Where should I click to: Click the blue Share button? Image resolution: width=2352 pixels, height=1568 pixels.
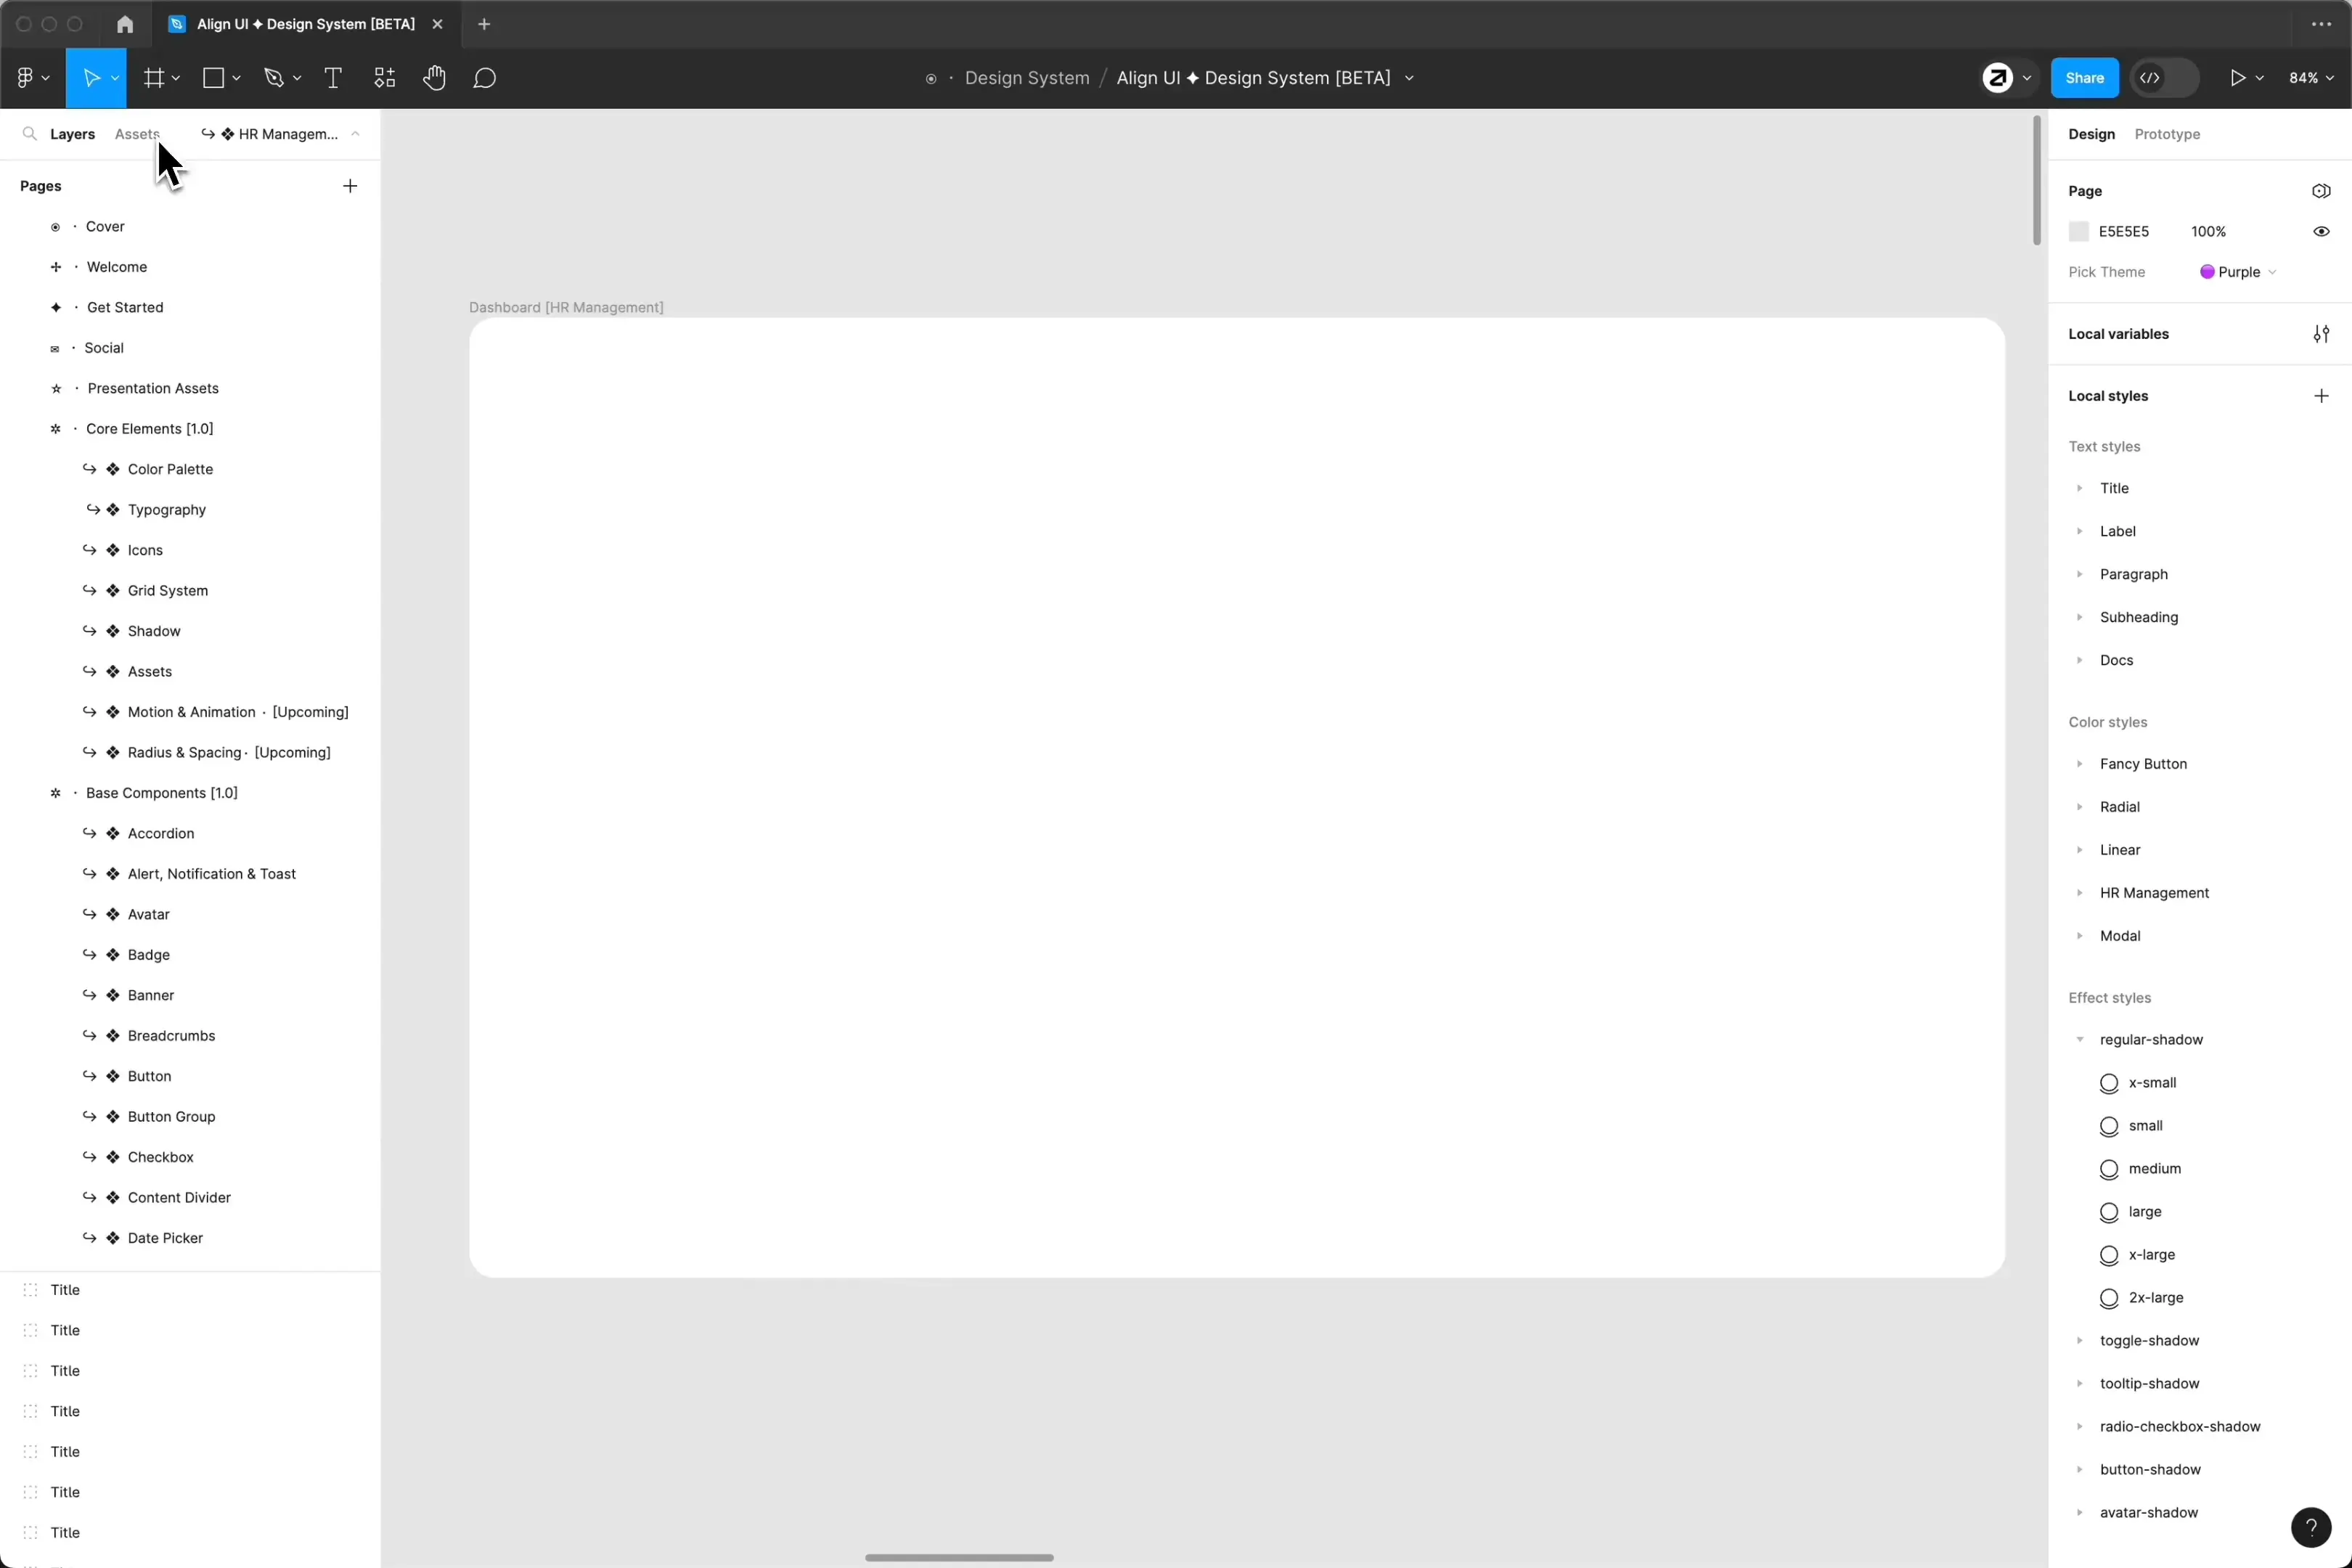pyautogui.click(x=2084, y=78)
